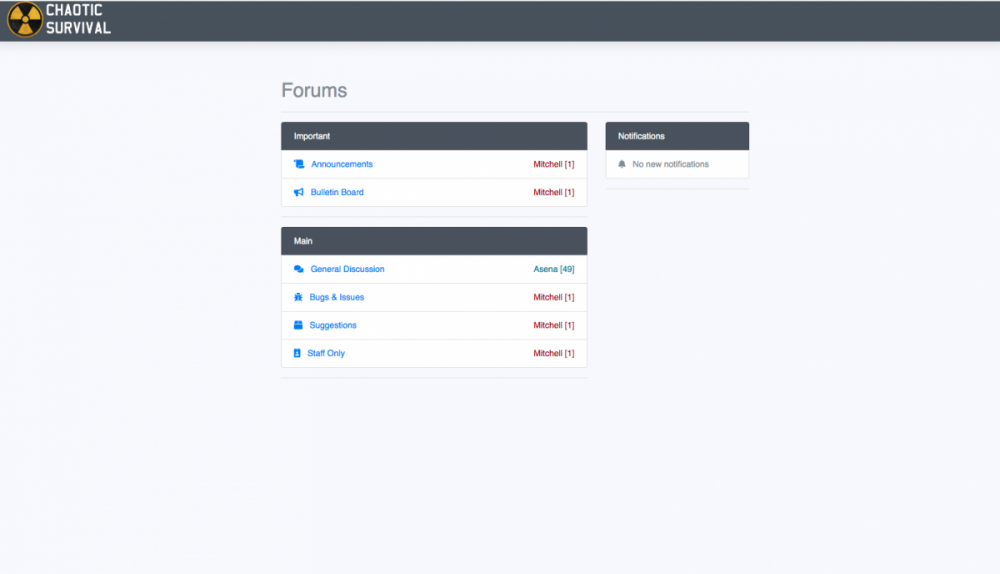Viewport: 1000px width, 574px height.
Task: Click the notifications bell icon
Action: point(622,164)
